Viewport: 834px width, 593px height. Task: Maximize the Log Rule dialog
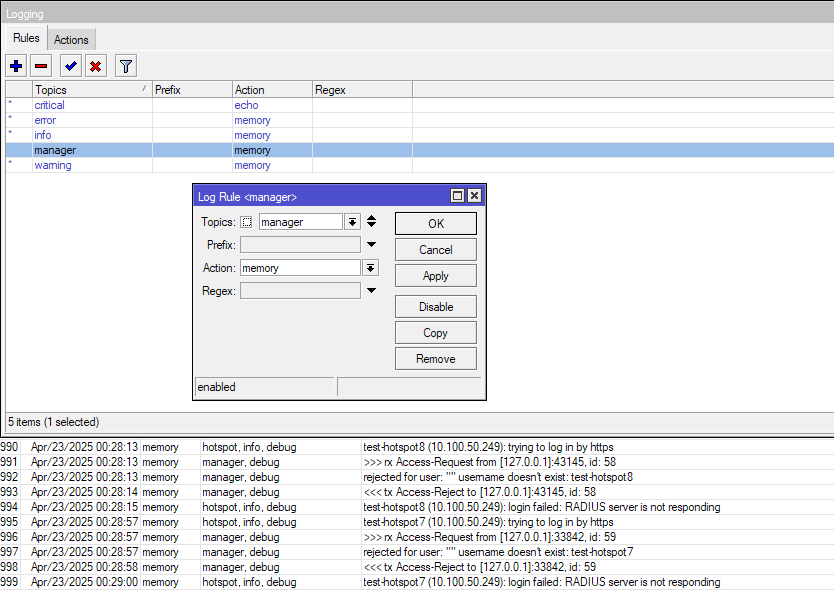coord(457,196)
